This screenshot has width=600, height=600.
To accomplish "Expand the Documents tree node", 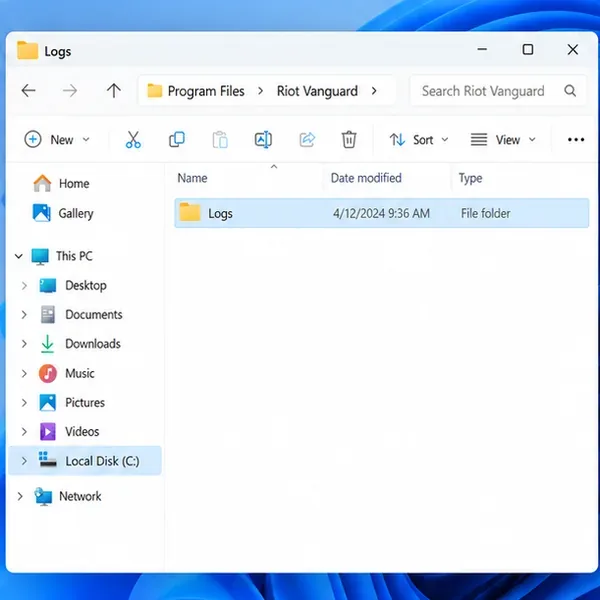I will [x=24, y=315].
